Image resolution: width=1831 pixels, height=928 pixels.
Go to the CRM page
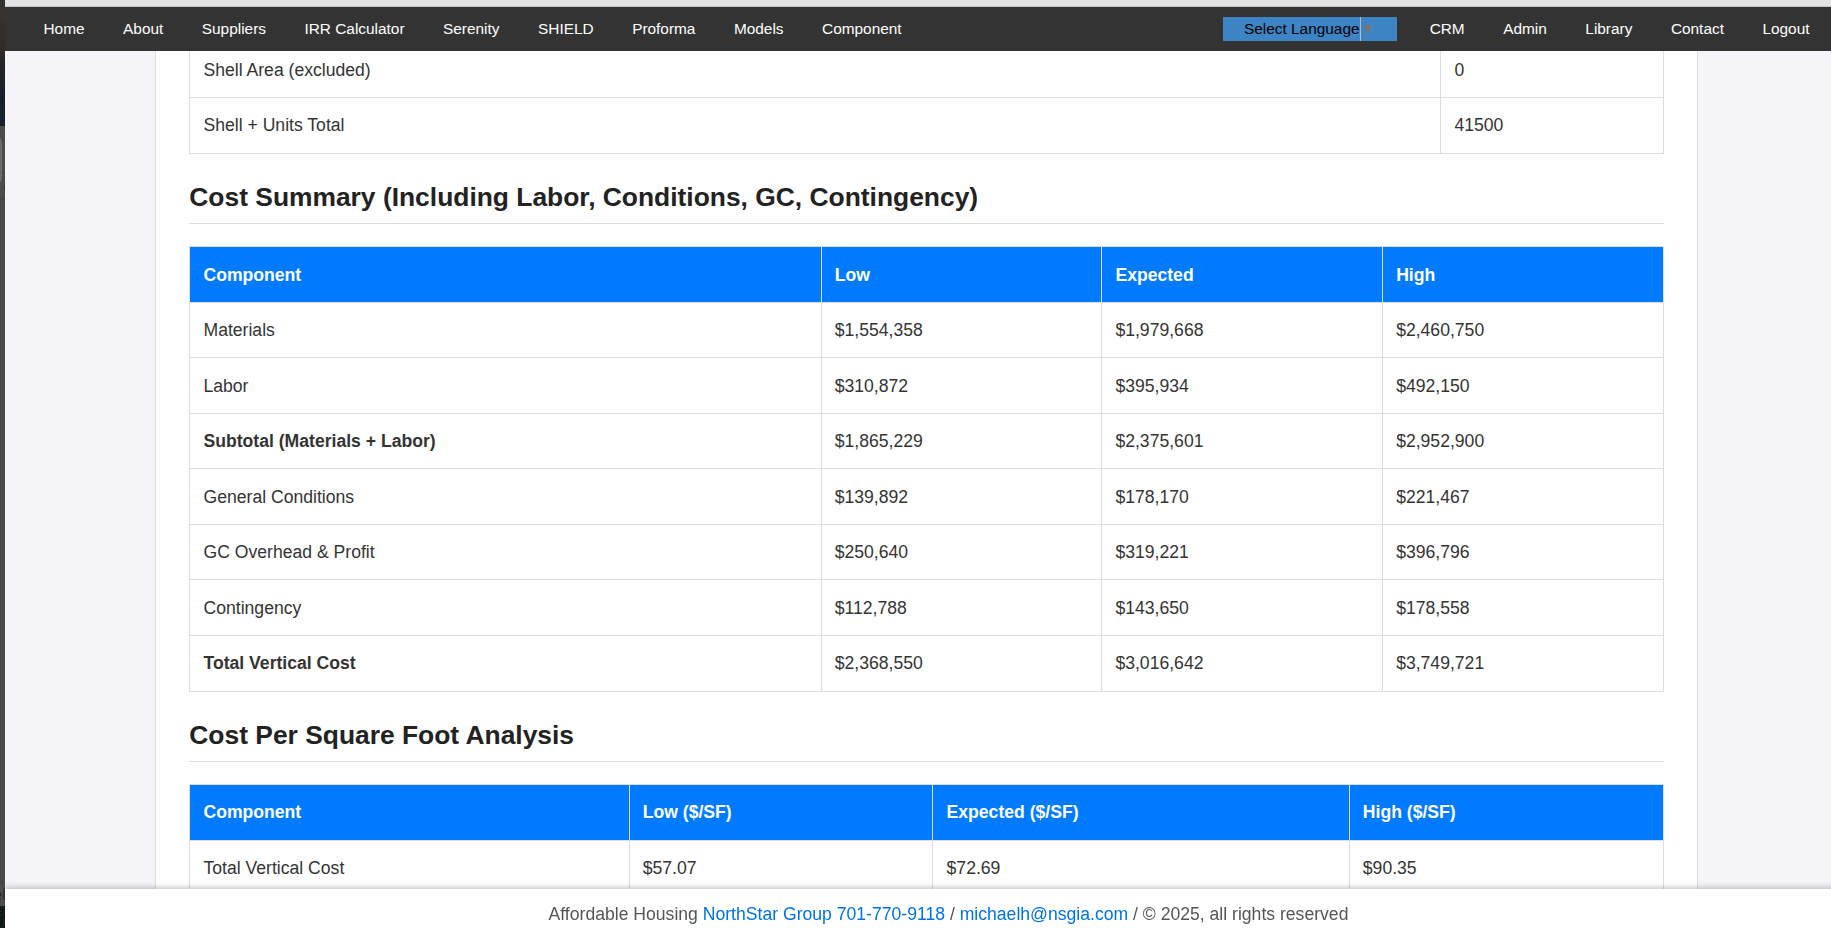point(1446,29)
